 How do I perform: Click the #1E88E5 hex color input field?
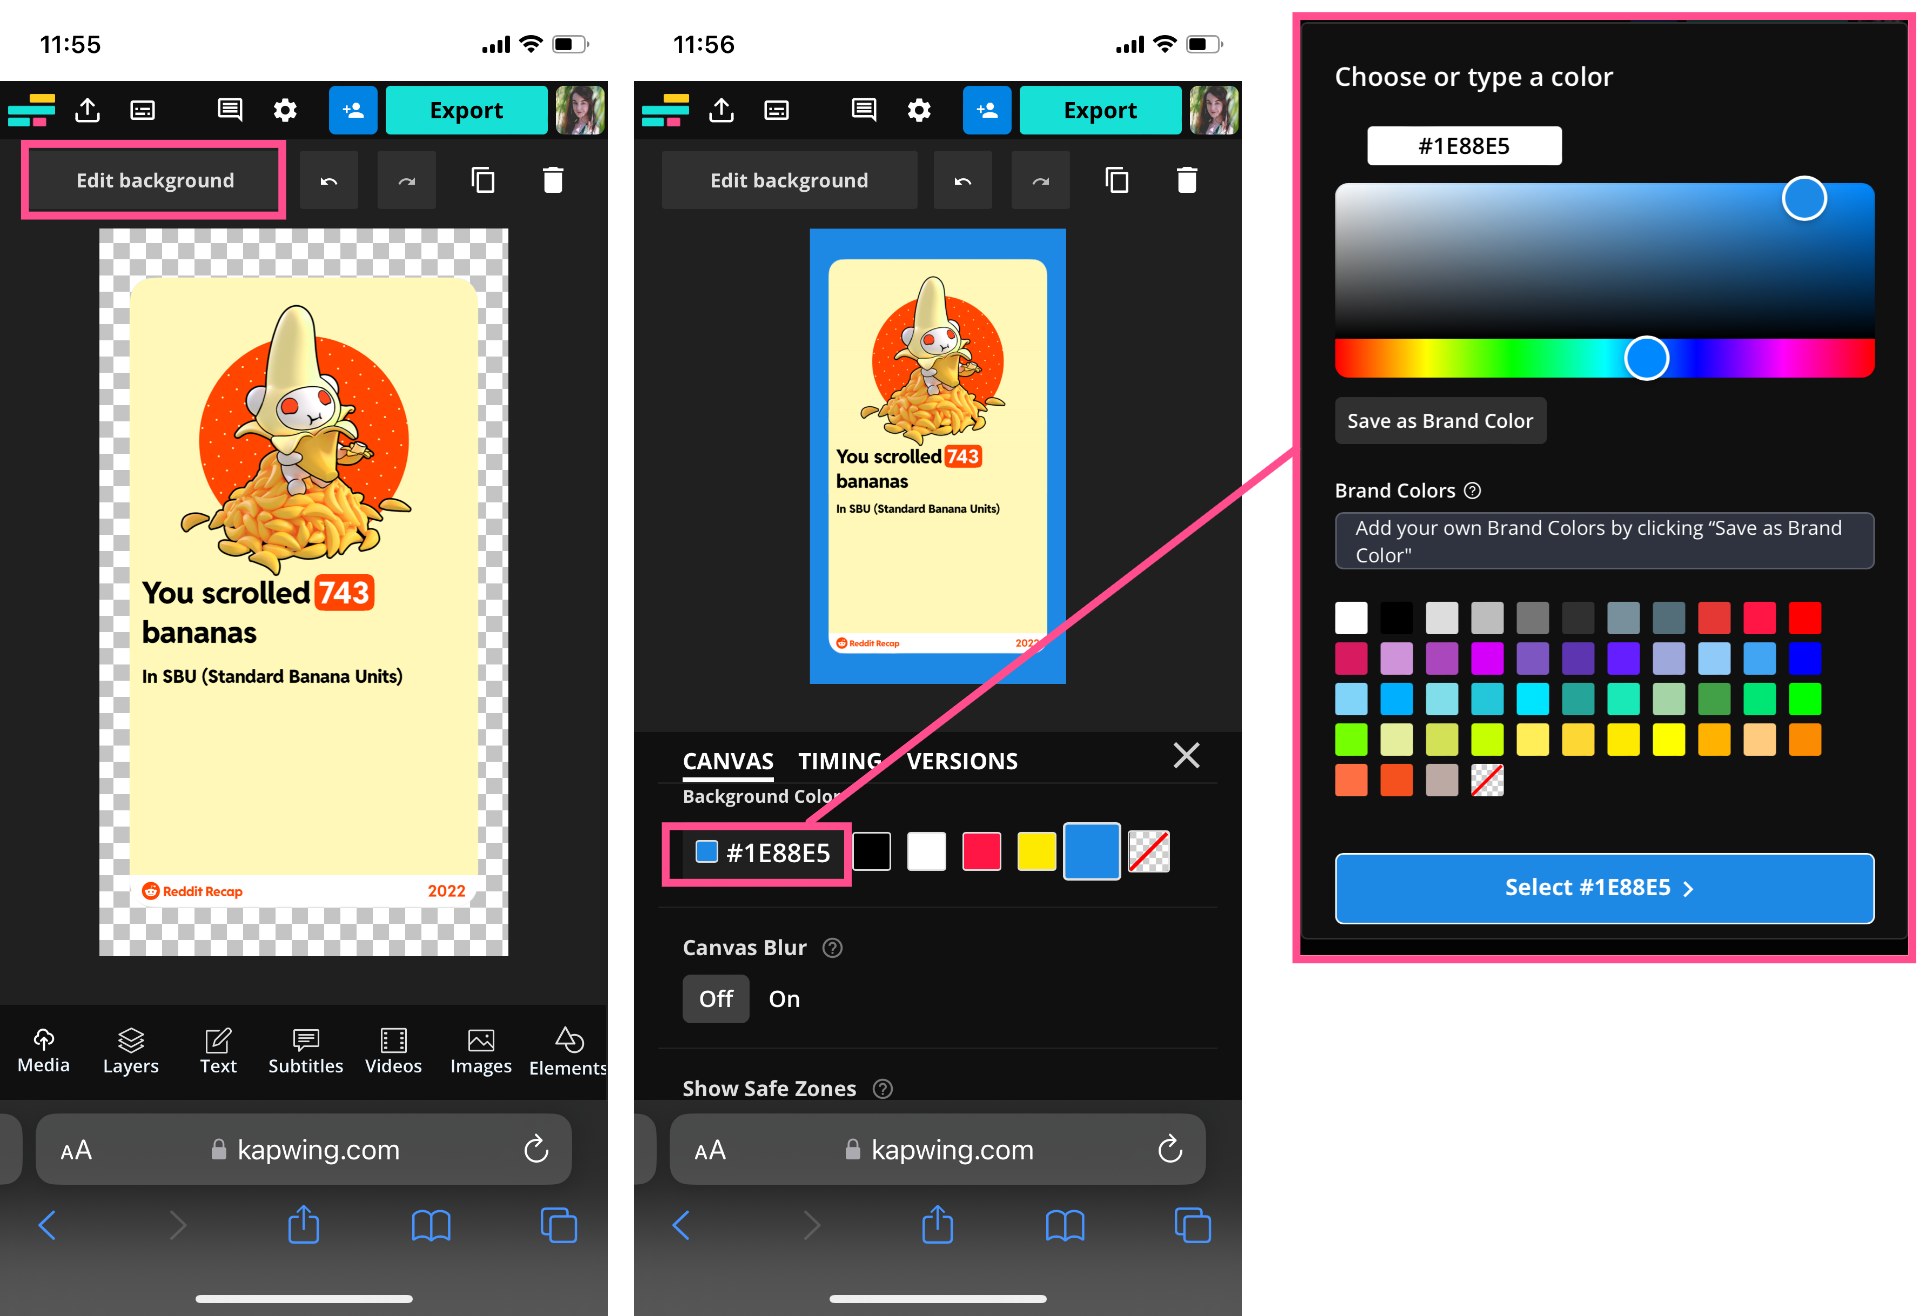(1464, 145)
